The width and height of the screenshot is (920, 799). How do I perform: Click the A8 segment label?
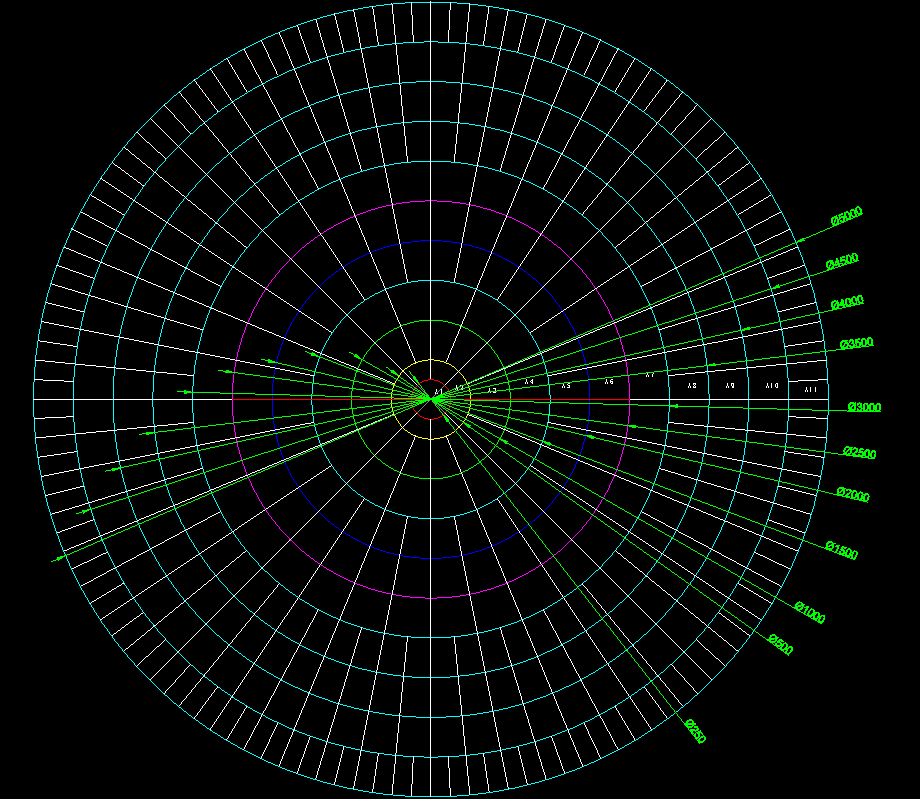[691, 386]
